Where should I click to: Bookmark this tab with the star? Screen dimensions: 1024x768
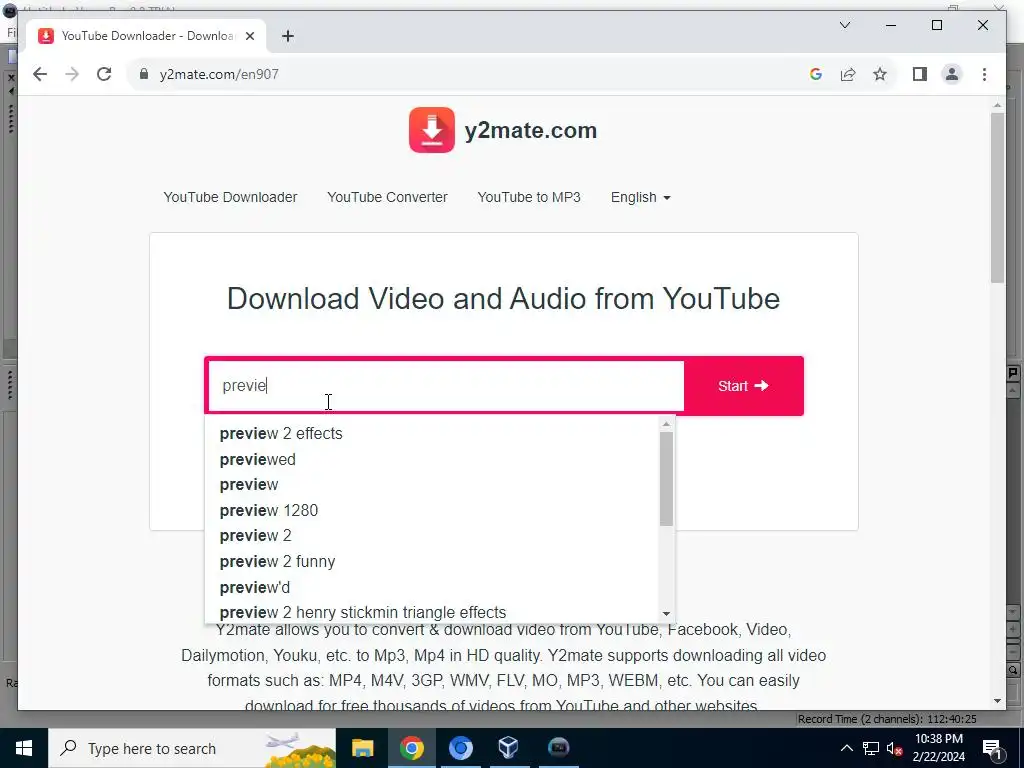click(x=880, y=74)
